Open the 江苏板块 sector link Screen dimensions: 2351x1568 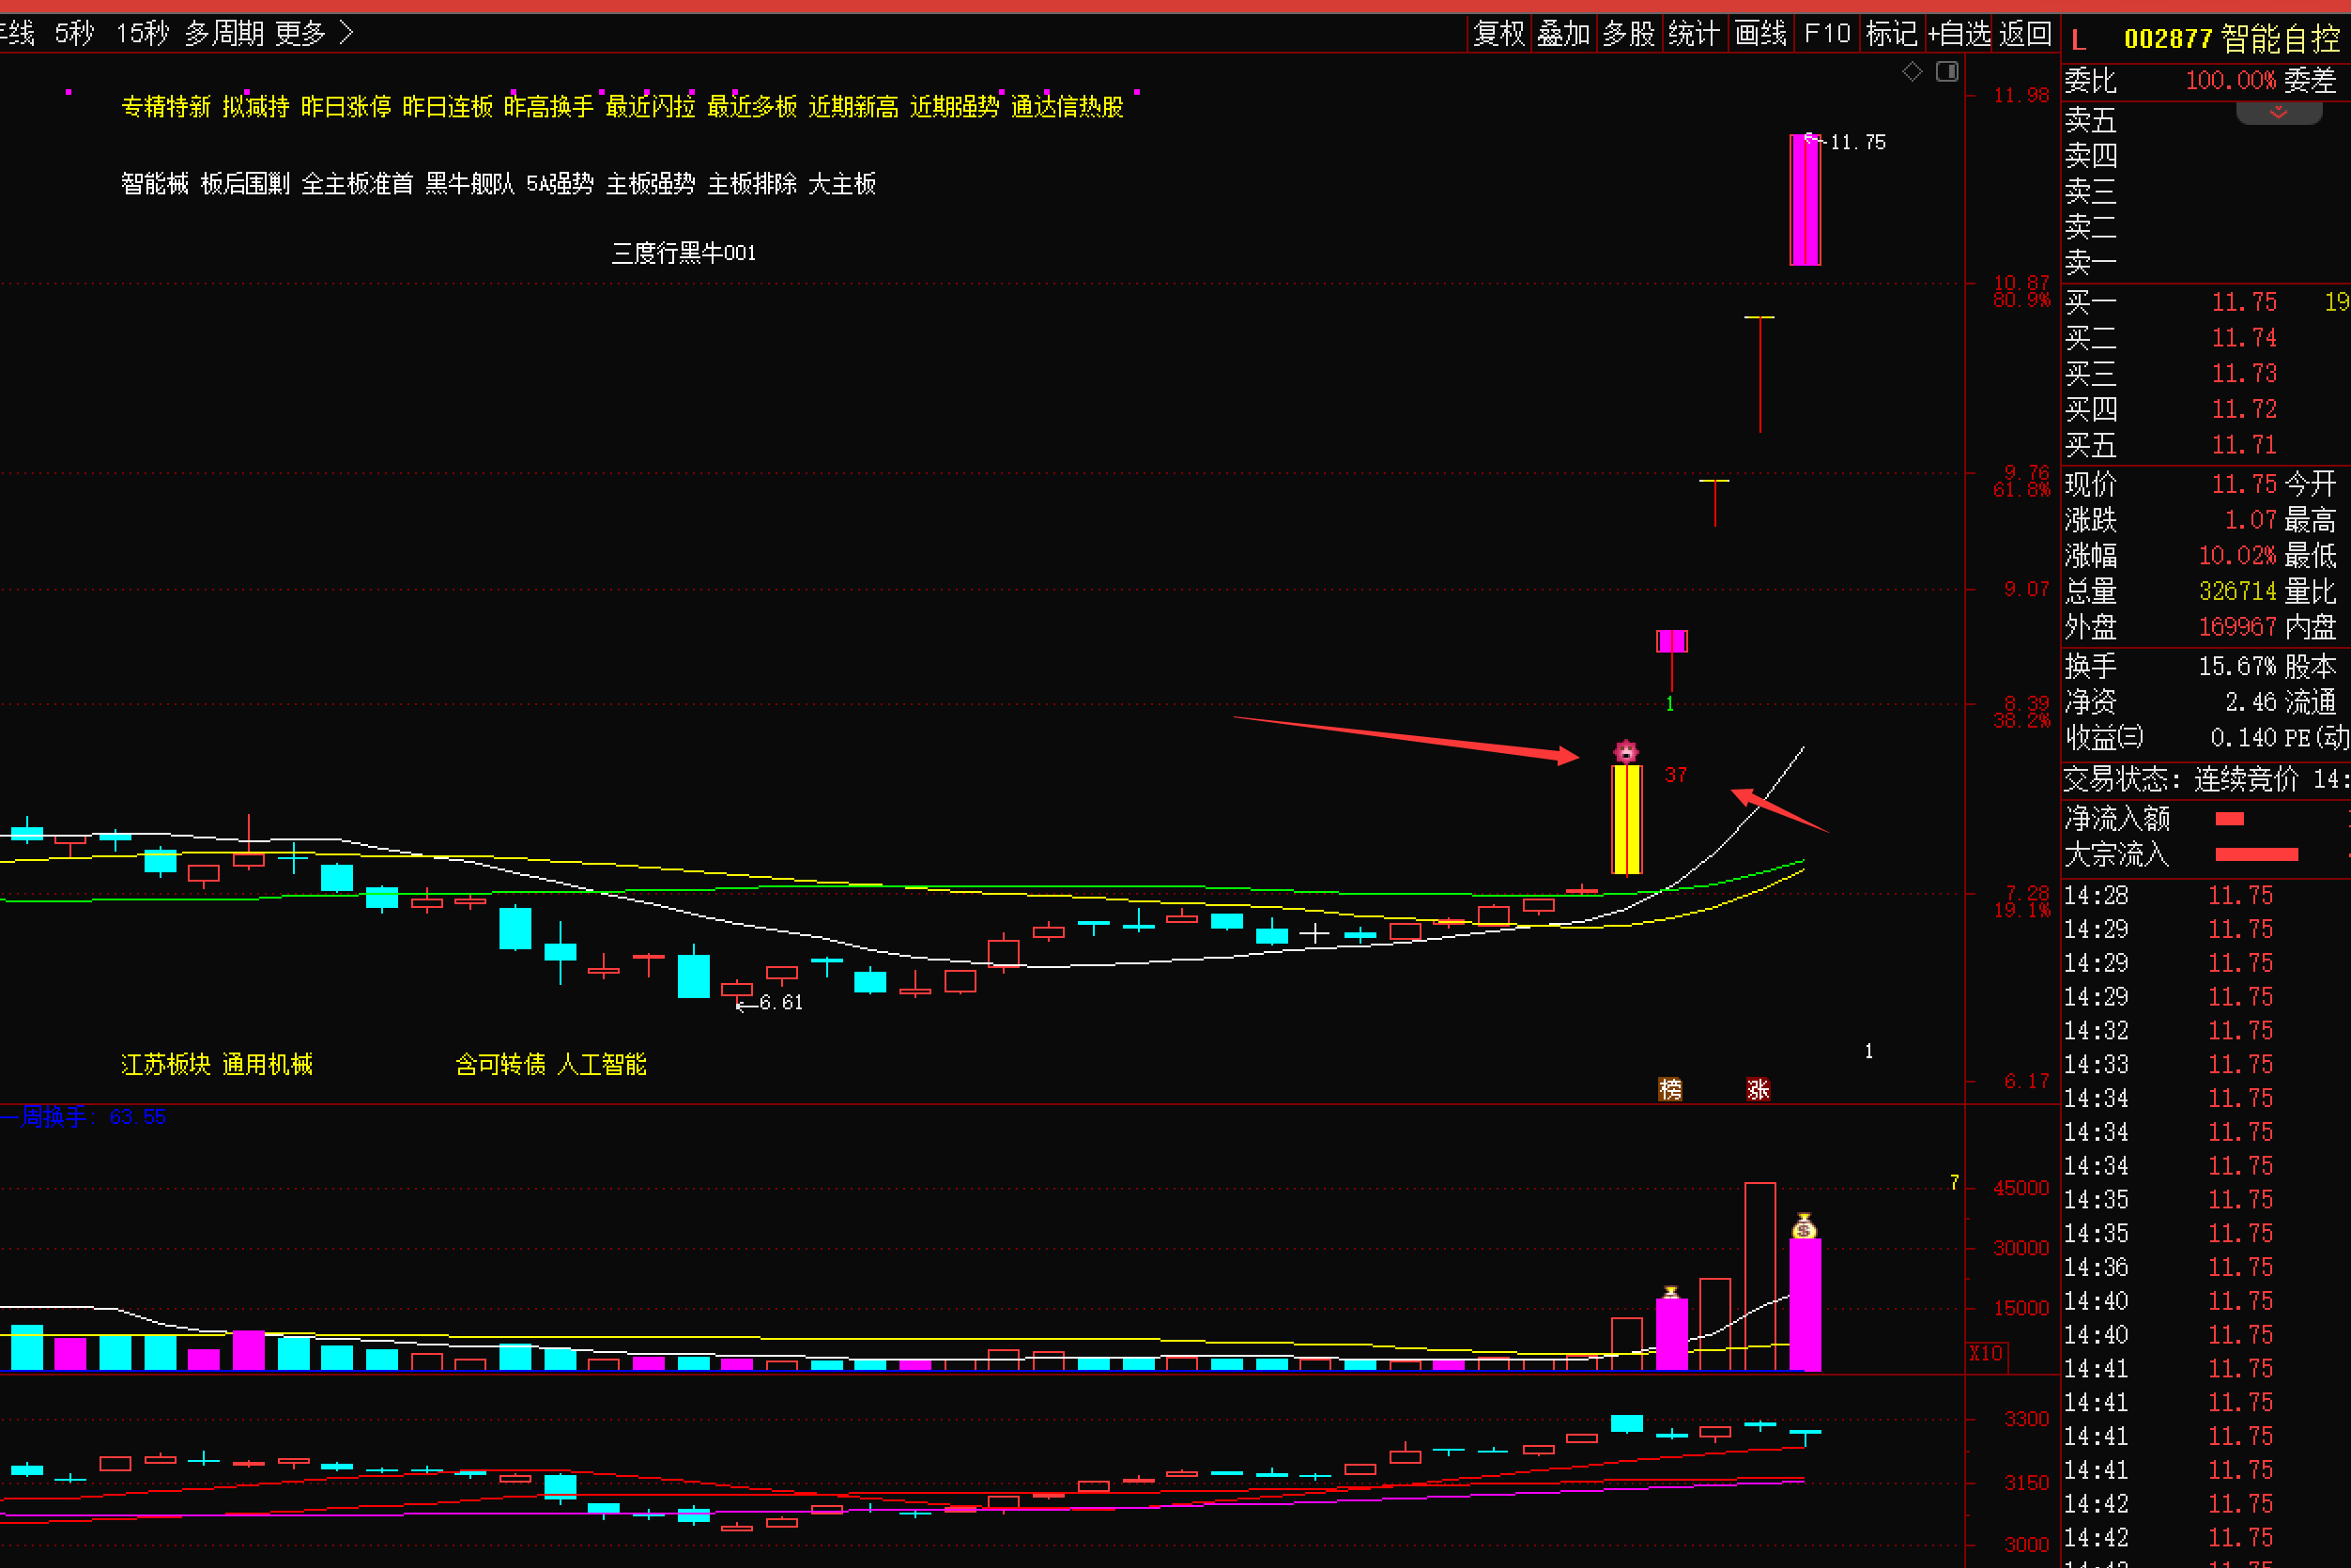point(166,1064)
